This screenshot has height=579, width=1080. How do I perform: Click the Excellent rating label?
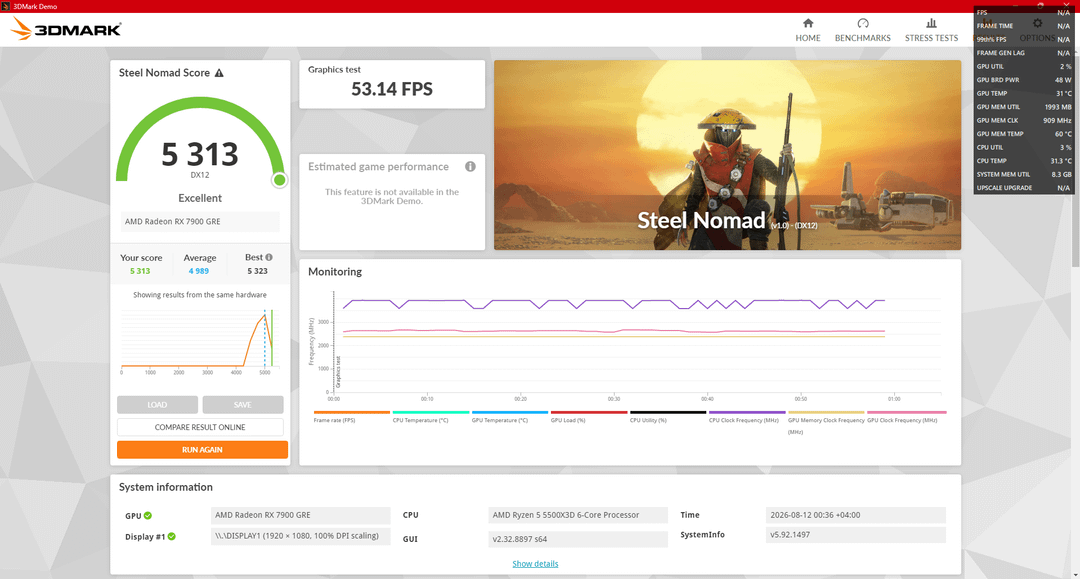point(200,198)
